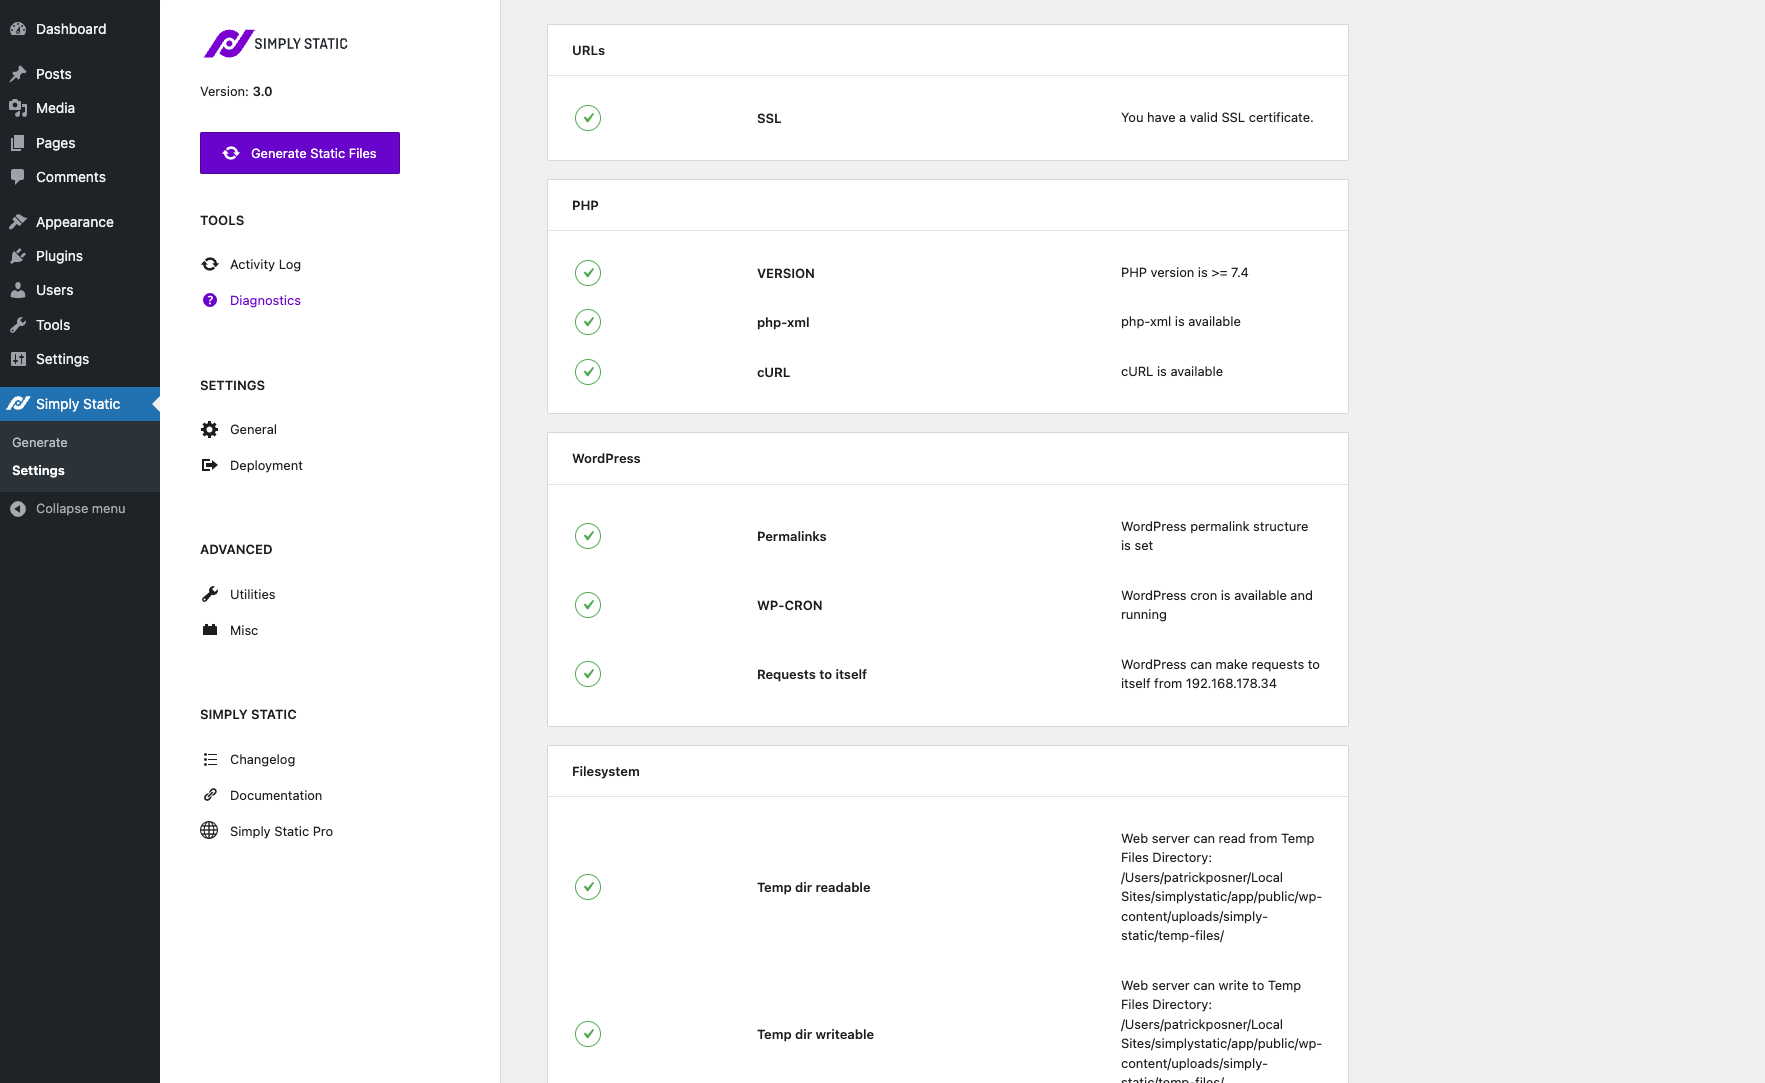This screenshot has width=1765, height=1083.
Task: Click the PHP VERSION green checkmark icon
Action: pos(588,273)
